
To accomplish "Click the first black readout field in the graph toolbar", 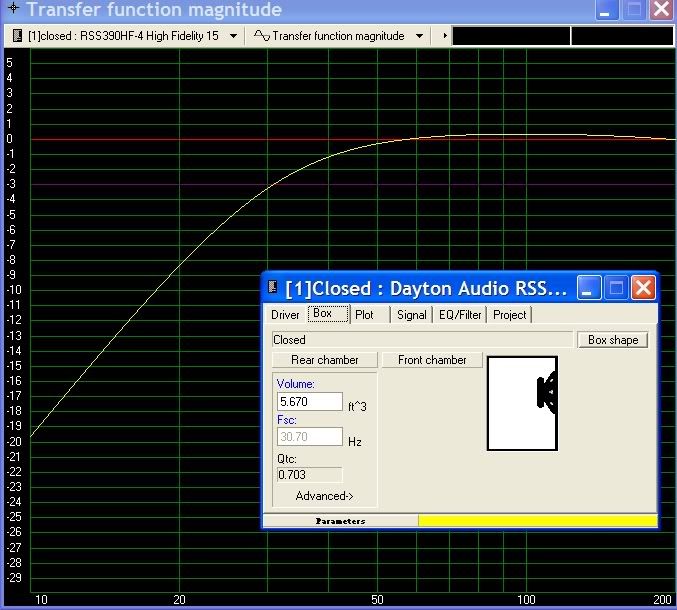I will pyautogui.click(x=511, y=36).
